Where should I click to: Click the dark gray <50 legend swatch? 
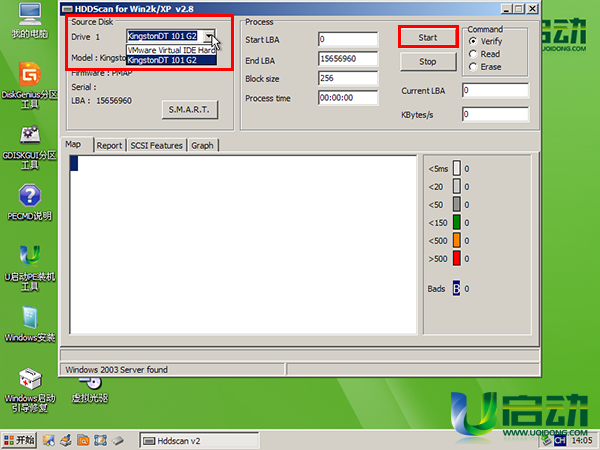click(457, 204)
